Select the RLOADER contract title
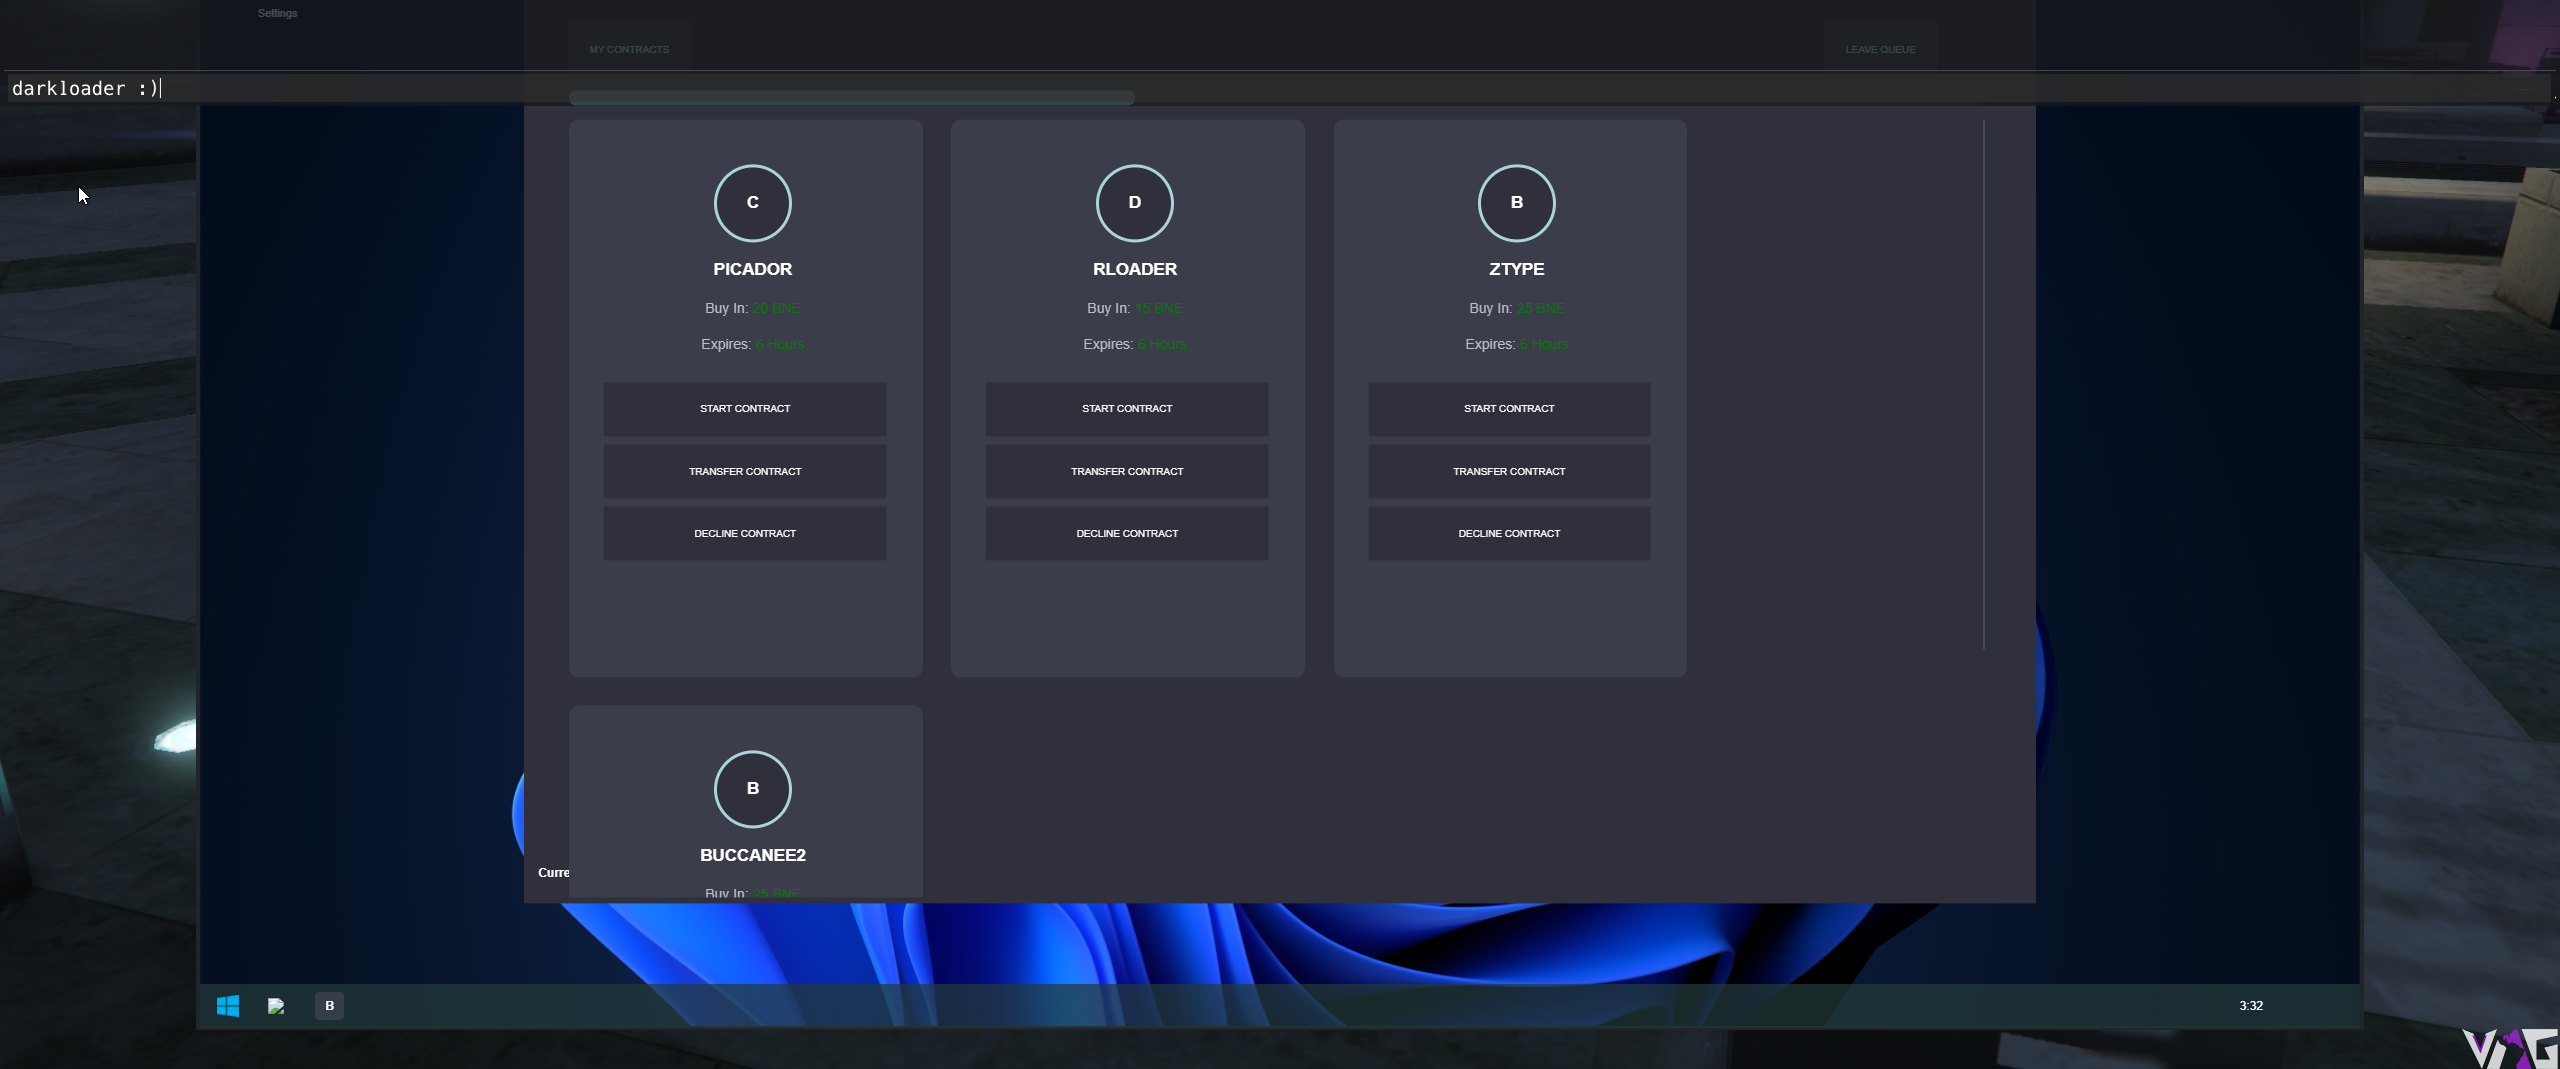Screen dimensions: 2560x1069 1135,269
